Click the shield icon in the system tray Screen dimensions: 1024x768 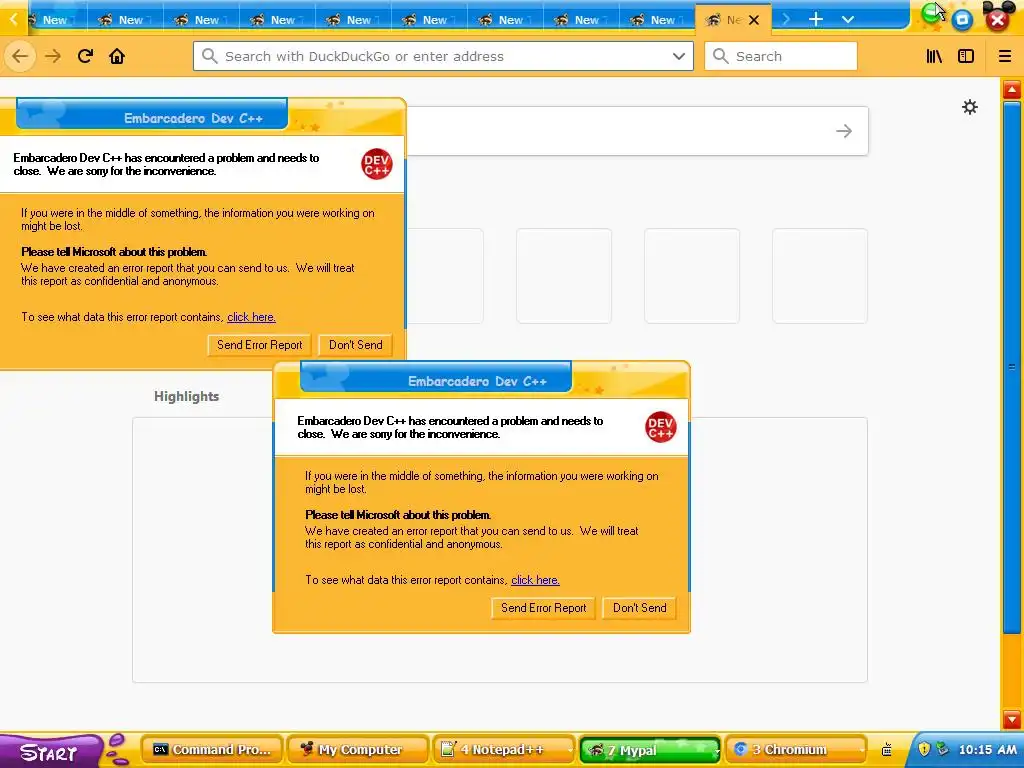pyautogui.click(x=923, y=748)
